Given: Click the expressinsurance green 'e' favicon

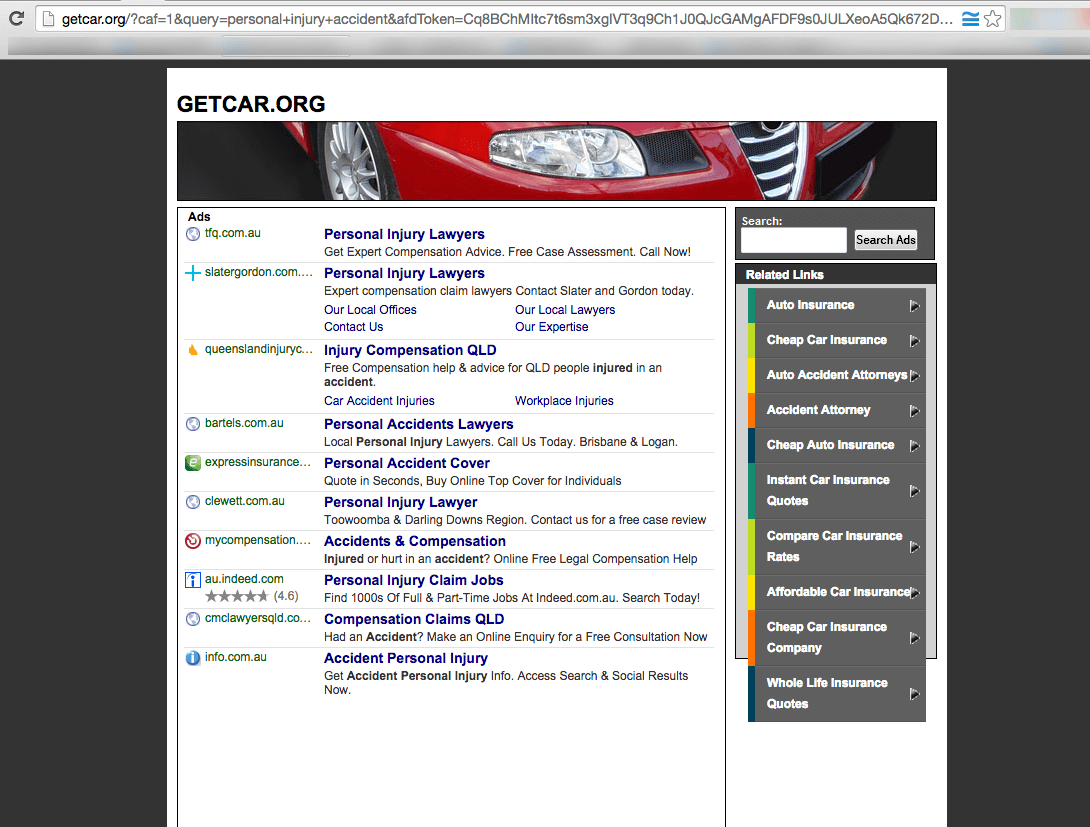Looking at the screenshot, I should coord(192,463).
